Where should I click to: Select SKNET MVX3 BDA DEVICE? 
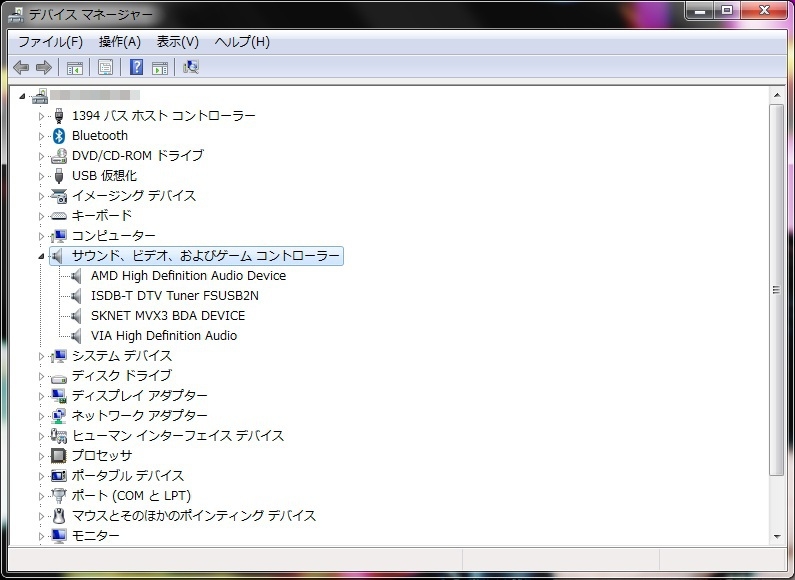pyautogui.click(x=168, y=316)
